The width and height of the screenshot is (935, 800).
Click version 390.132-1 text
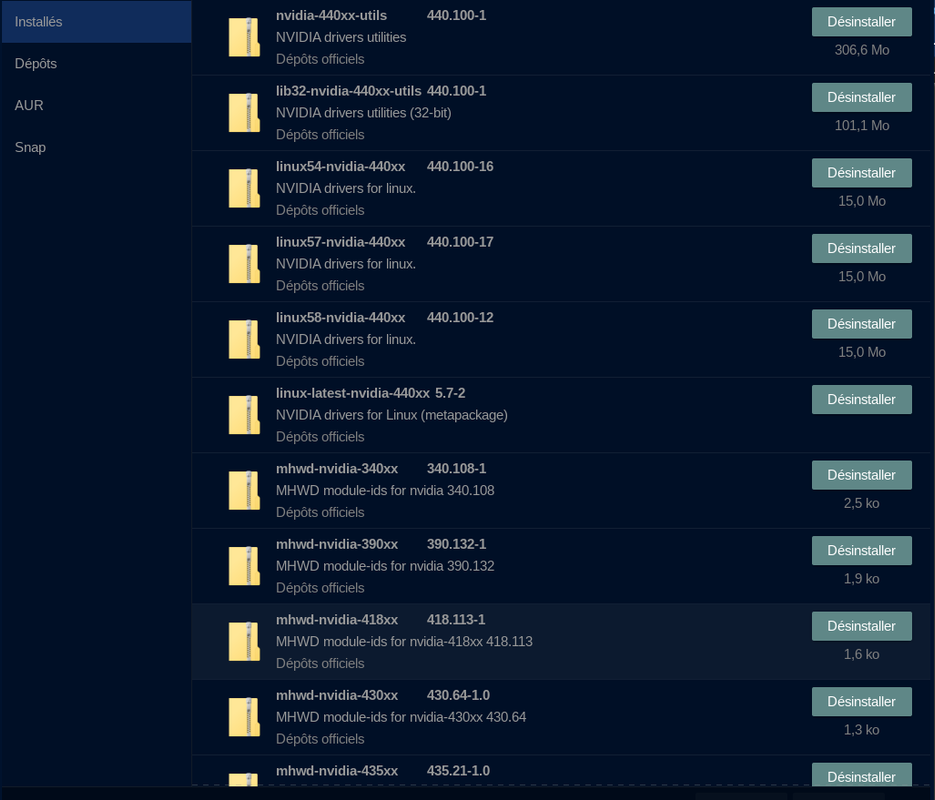pos(457,544)
